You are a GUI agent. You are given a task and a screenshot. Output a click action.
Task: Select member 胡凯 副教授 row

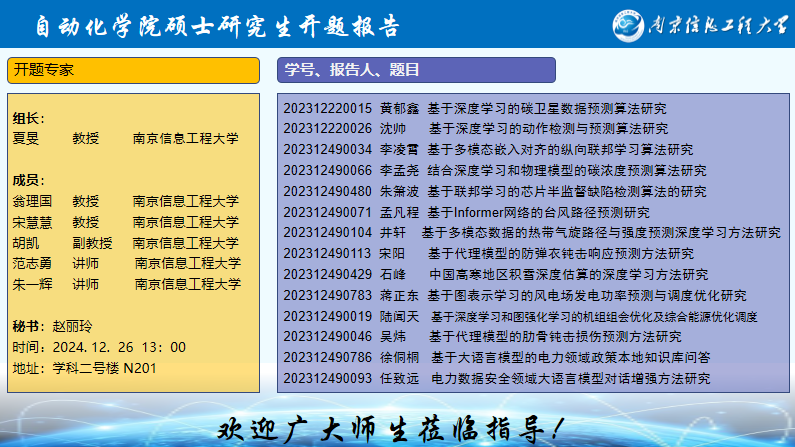125,242
